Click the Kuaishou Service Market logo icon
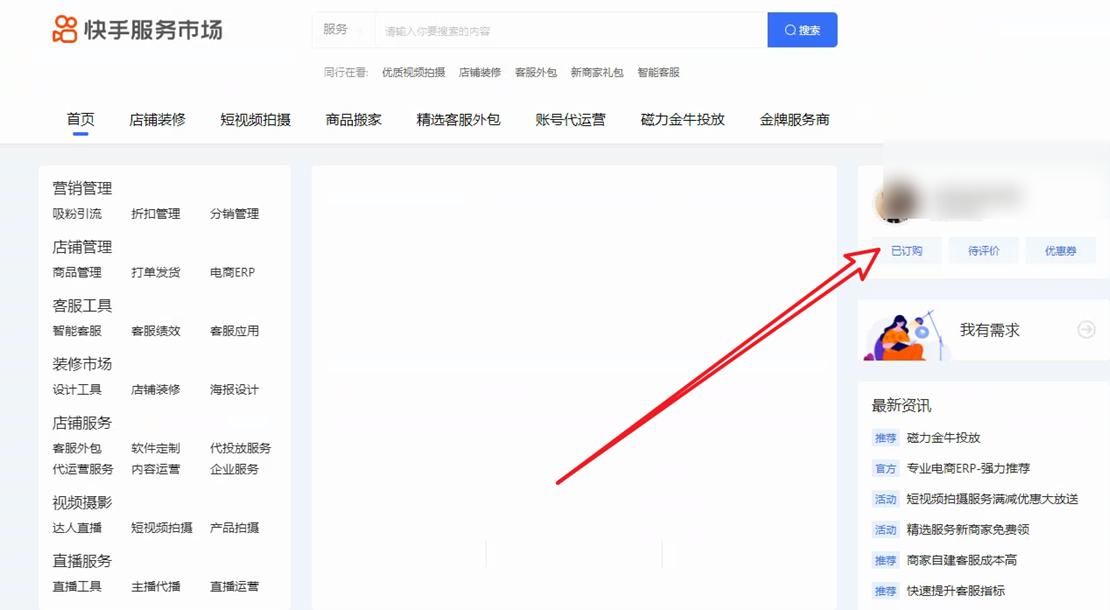 (x=62, y=29)
